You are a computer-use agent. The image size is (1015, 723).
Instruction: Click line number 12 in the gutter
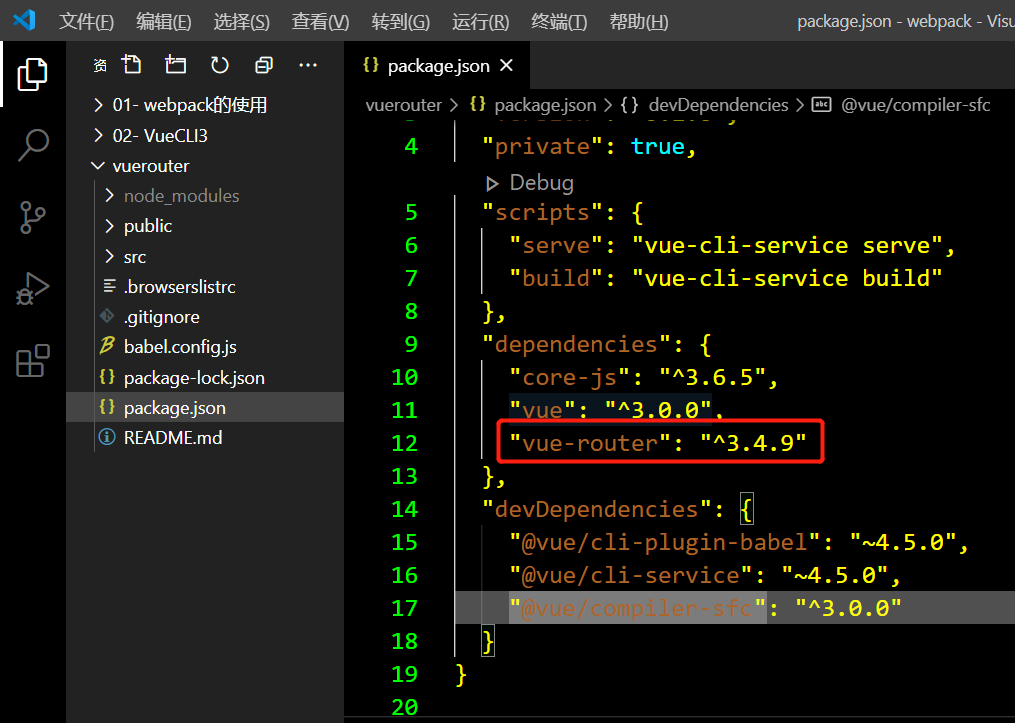coord(405,443)
